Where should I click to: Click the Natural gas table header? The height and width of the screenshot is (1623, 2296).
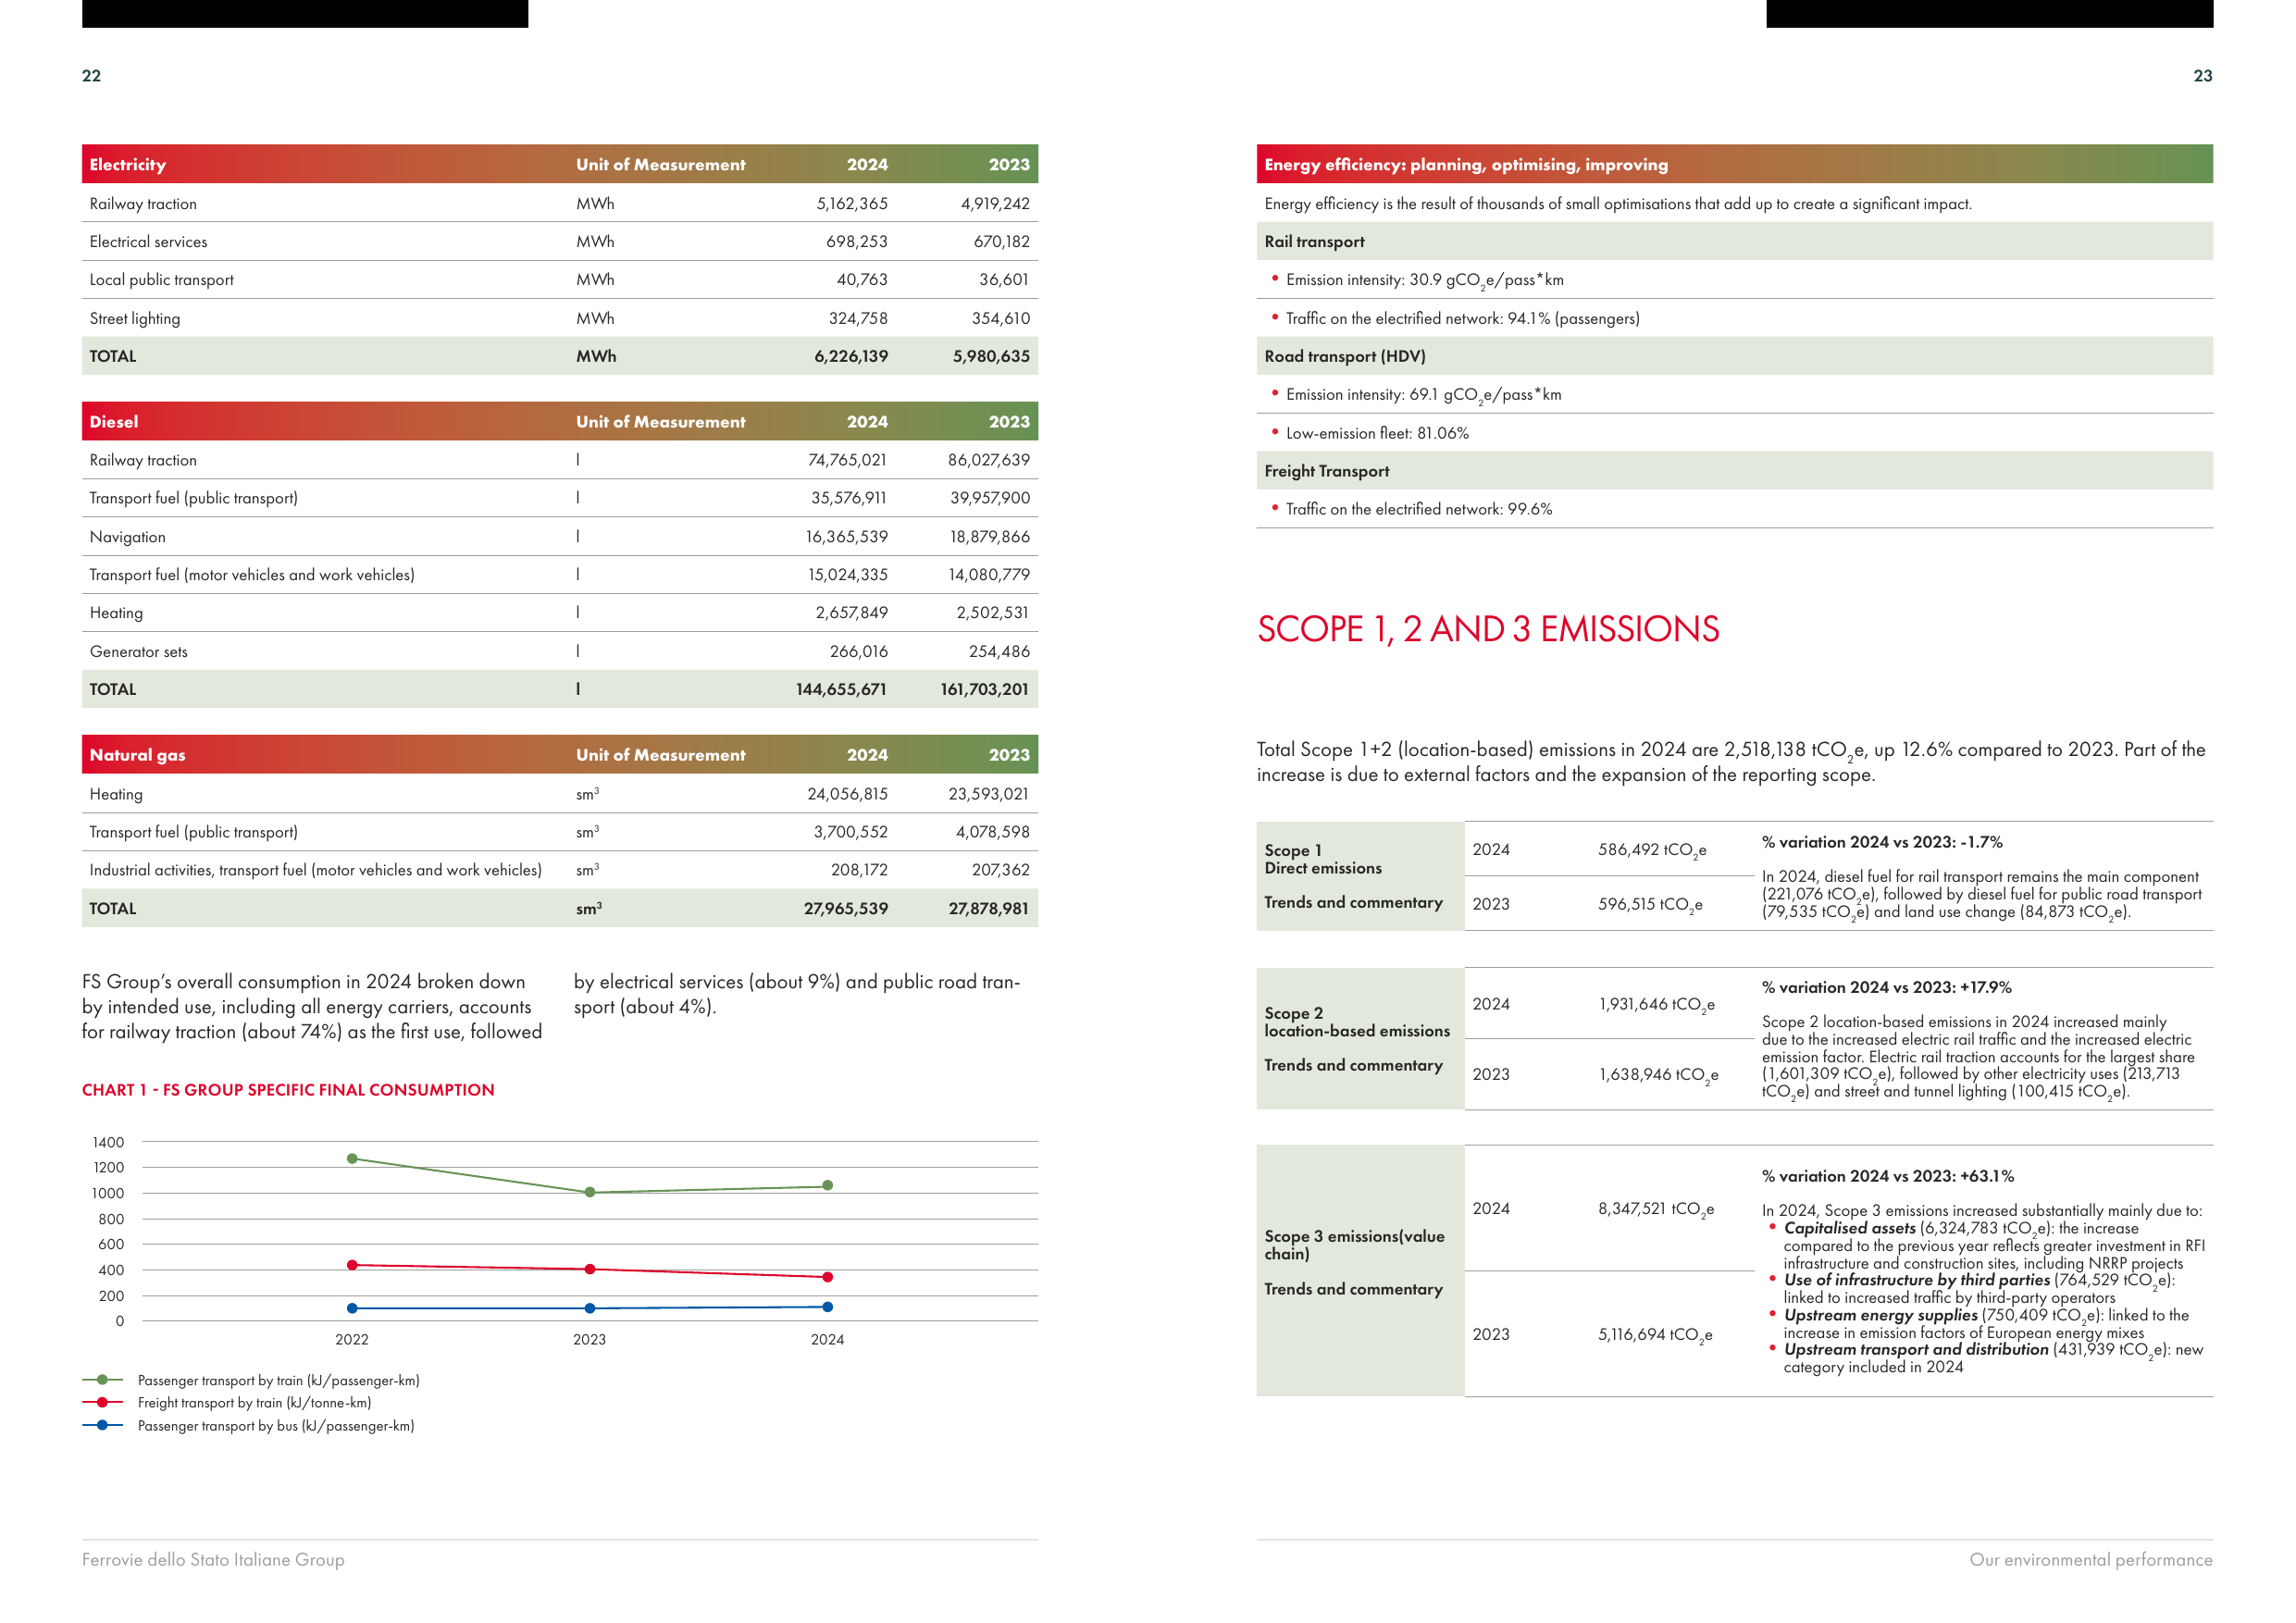tap(560, 754)
